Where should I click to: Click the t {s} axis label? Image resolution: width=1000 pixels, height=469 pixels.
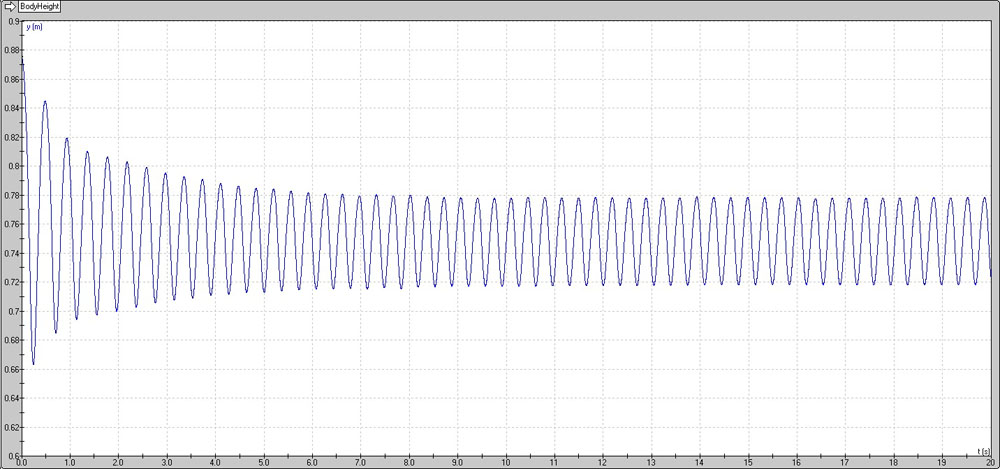click(x=983, y=450)
